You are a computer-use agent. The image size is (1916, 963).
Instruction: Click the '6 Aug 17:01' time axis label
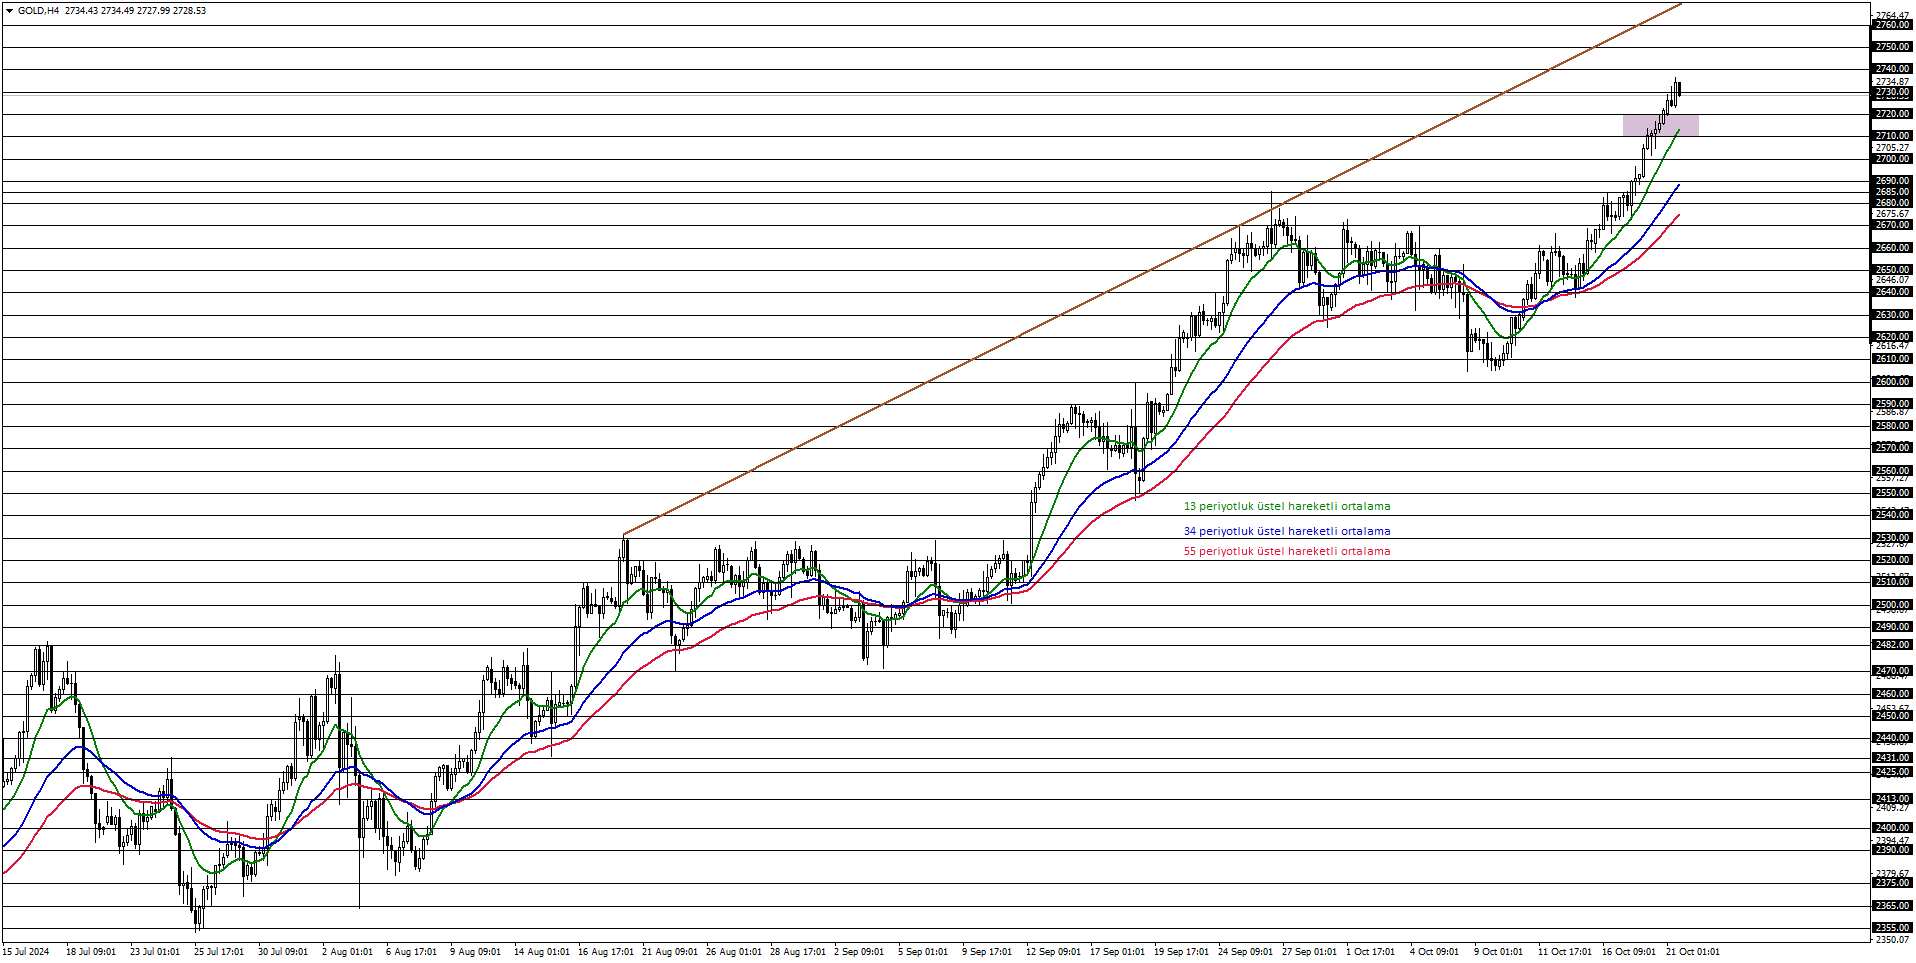[411, 952]
